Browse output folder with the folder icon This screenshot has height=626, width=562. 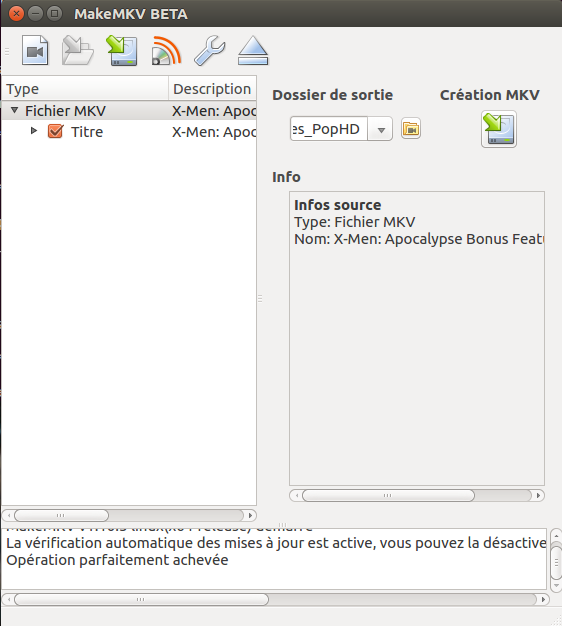411,129
